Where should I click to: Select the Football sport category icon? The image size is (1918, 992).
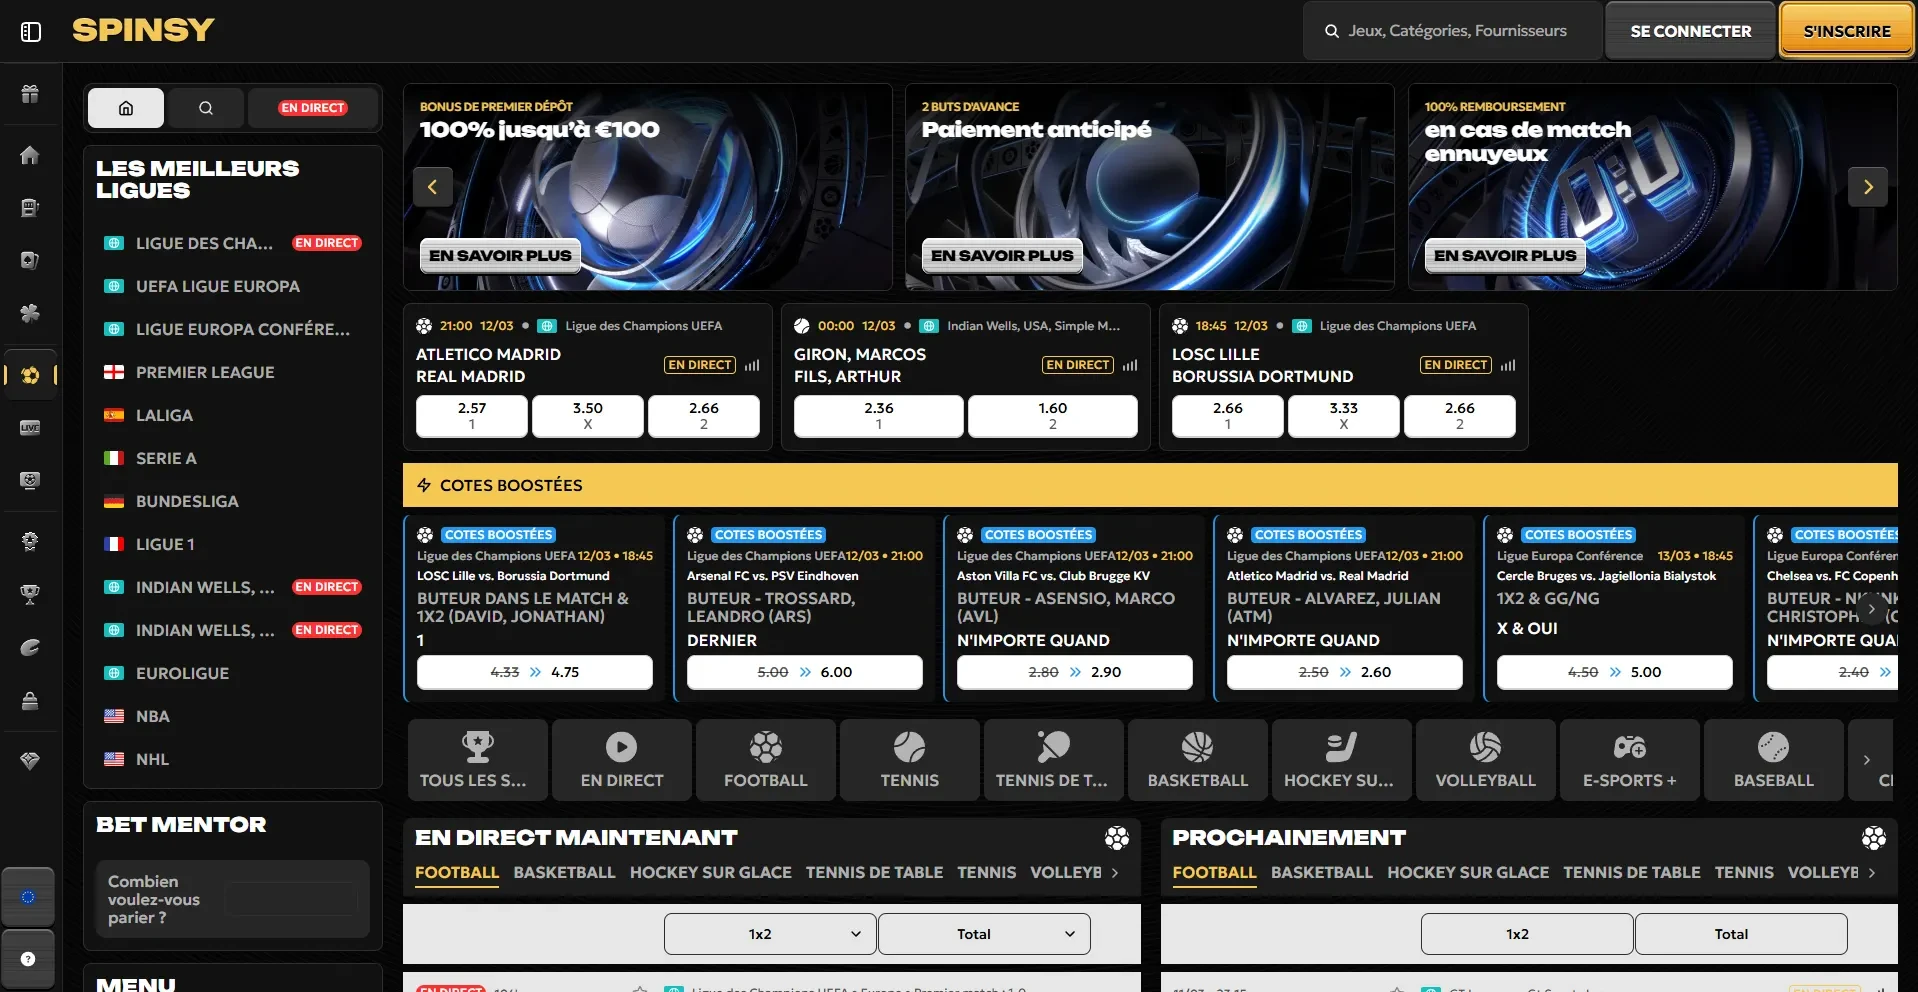(765, 760)
